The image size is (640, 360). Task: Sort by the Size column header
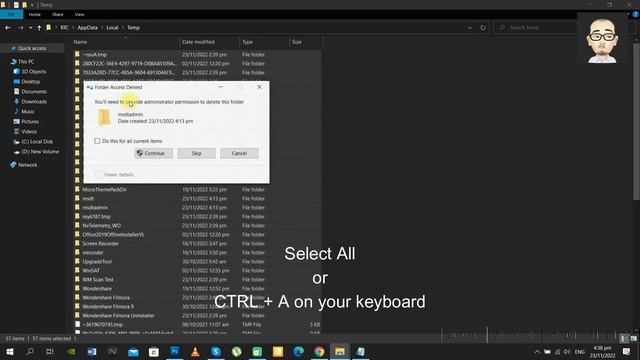(306, 42)
